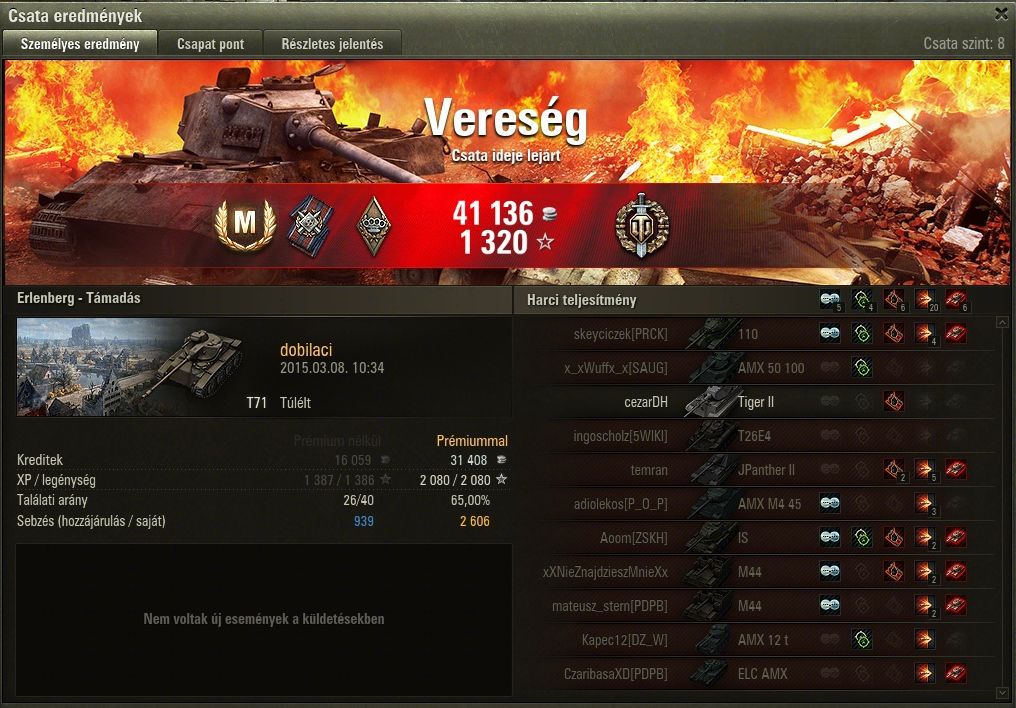Click the damage shots header icon

click(x=925, y=299)
